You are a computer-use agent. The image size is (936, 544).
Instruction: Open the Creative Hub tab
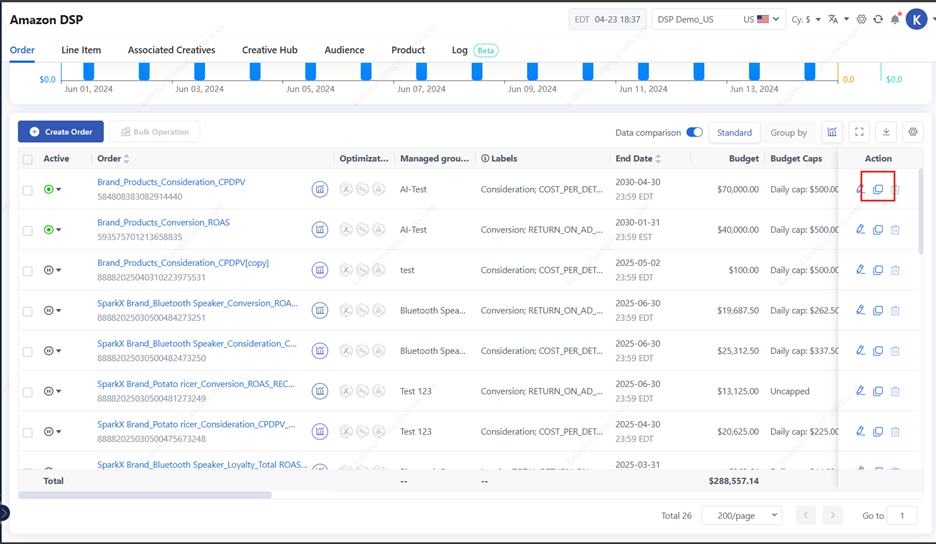(x=270, y=50)
